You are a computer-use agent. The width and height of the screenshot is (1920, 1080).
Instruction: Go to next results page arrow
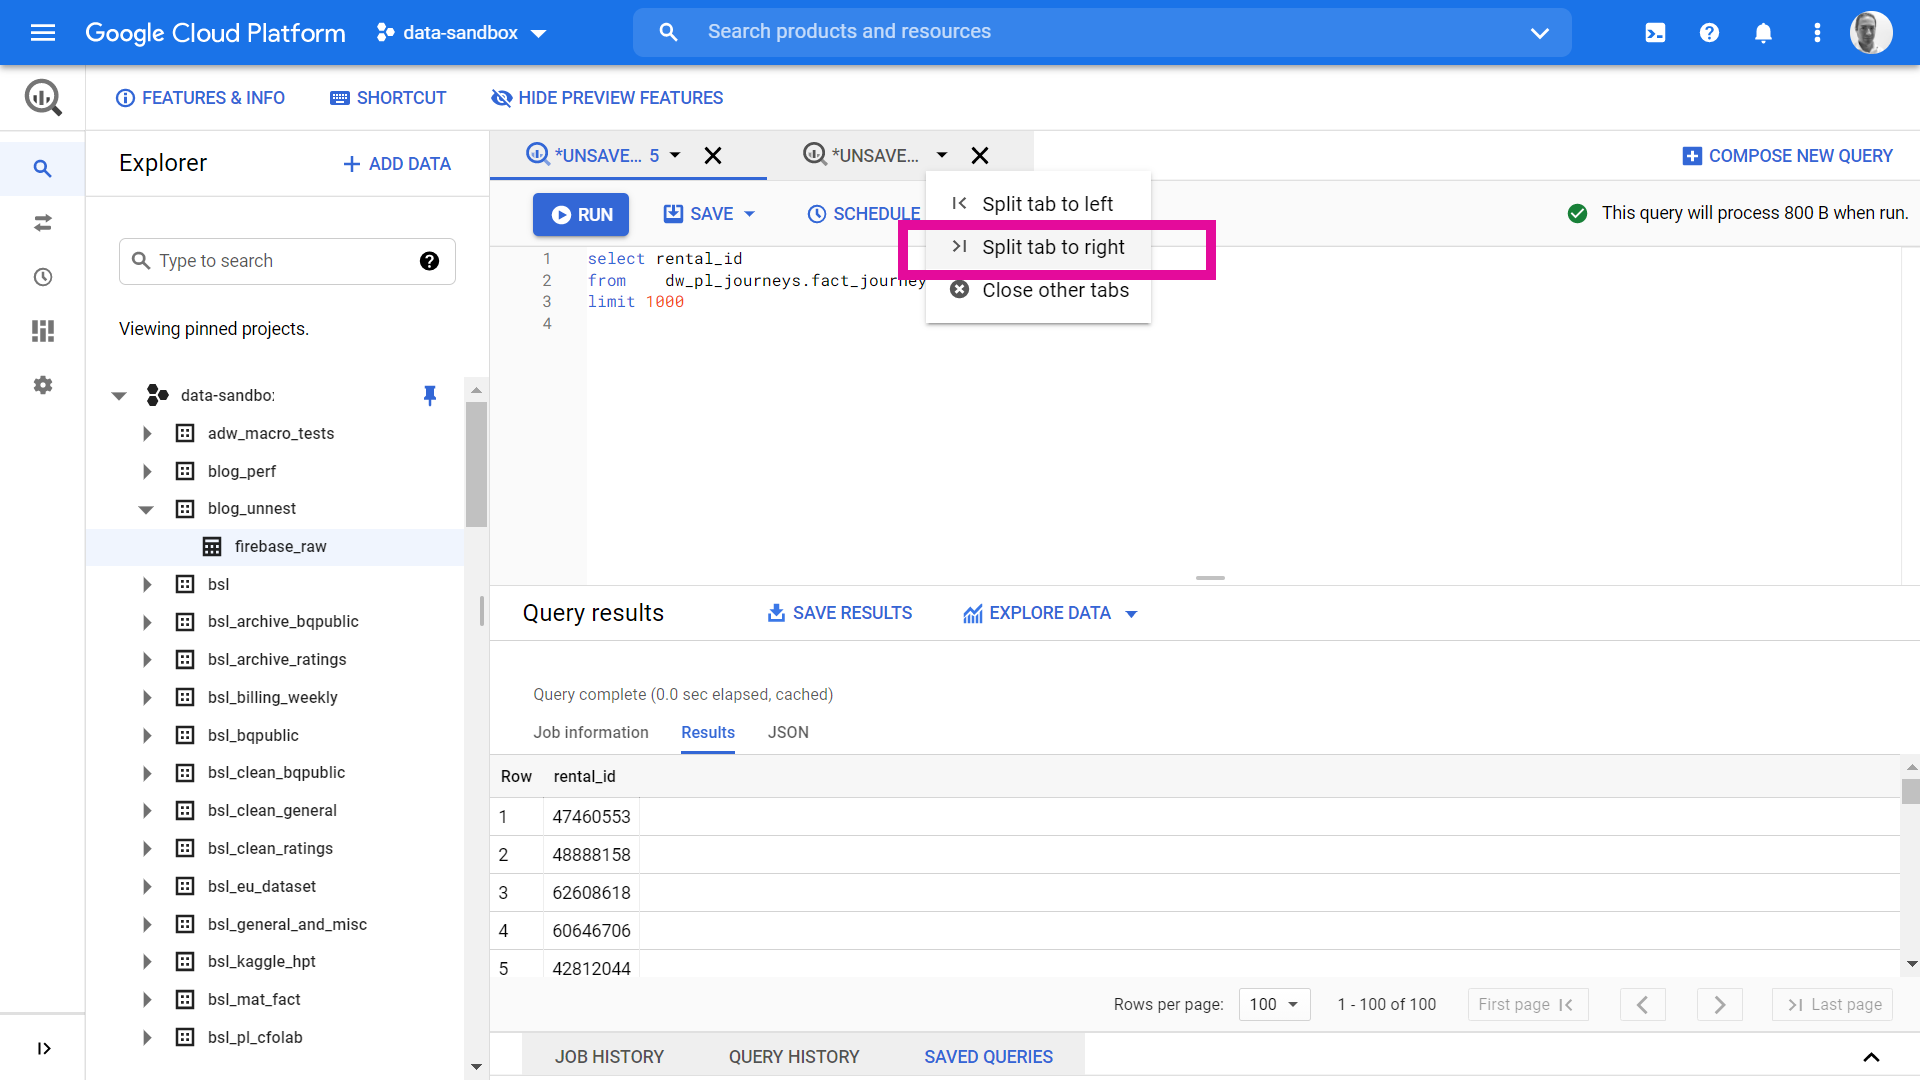1719,1004
